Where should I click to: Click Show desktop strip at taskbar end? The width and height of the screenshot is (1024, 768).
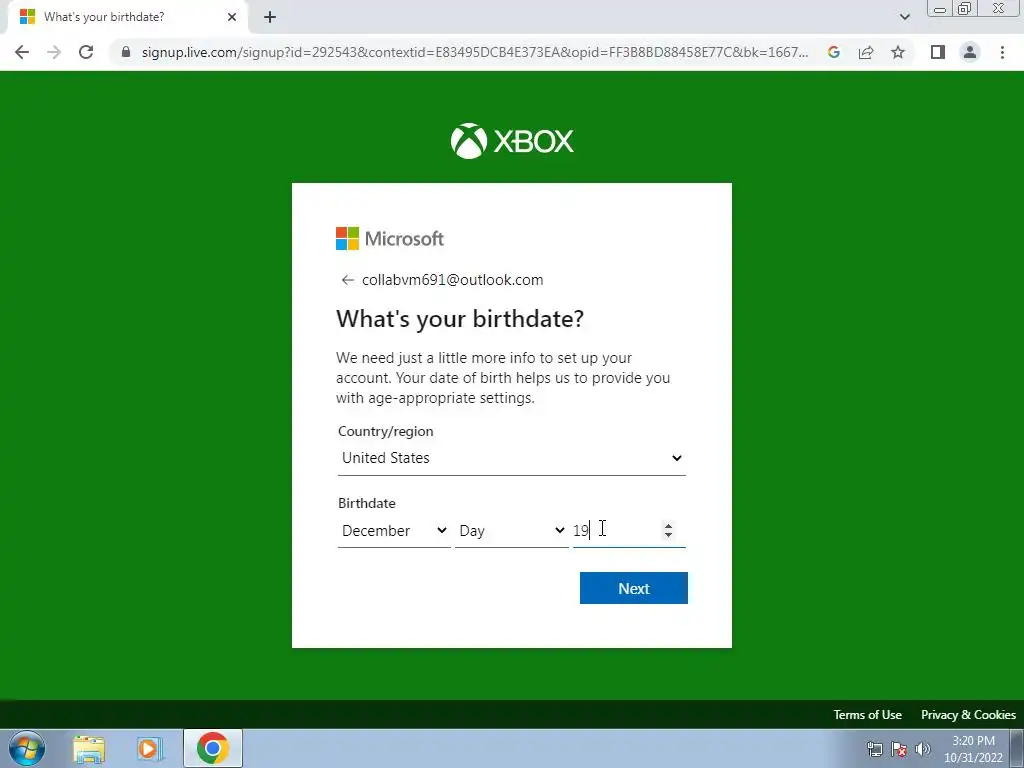(1017, 748)
